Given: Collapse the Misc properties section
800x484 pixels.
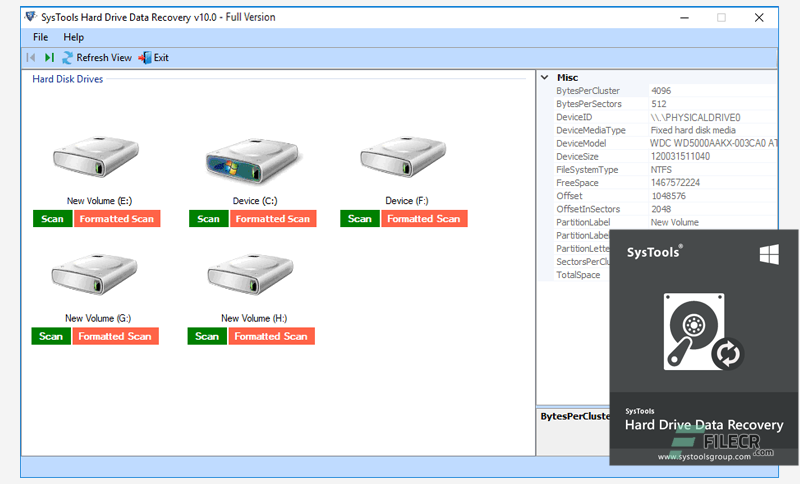Looking at the screenshot, I should click(x=545, y=78).
